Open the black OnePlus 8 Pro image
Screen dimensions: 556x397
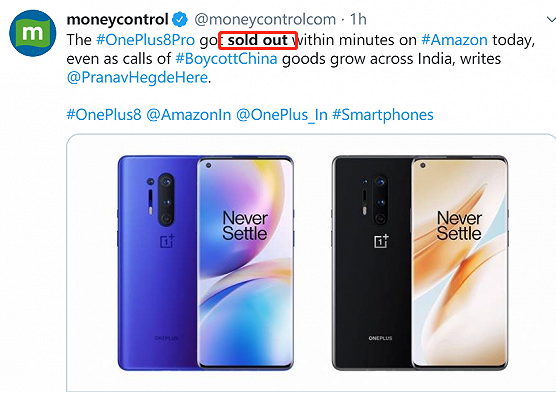click(420, 263)
